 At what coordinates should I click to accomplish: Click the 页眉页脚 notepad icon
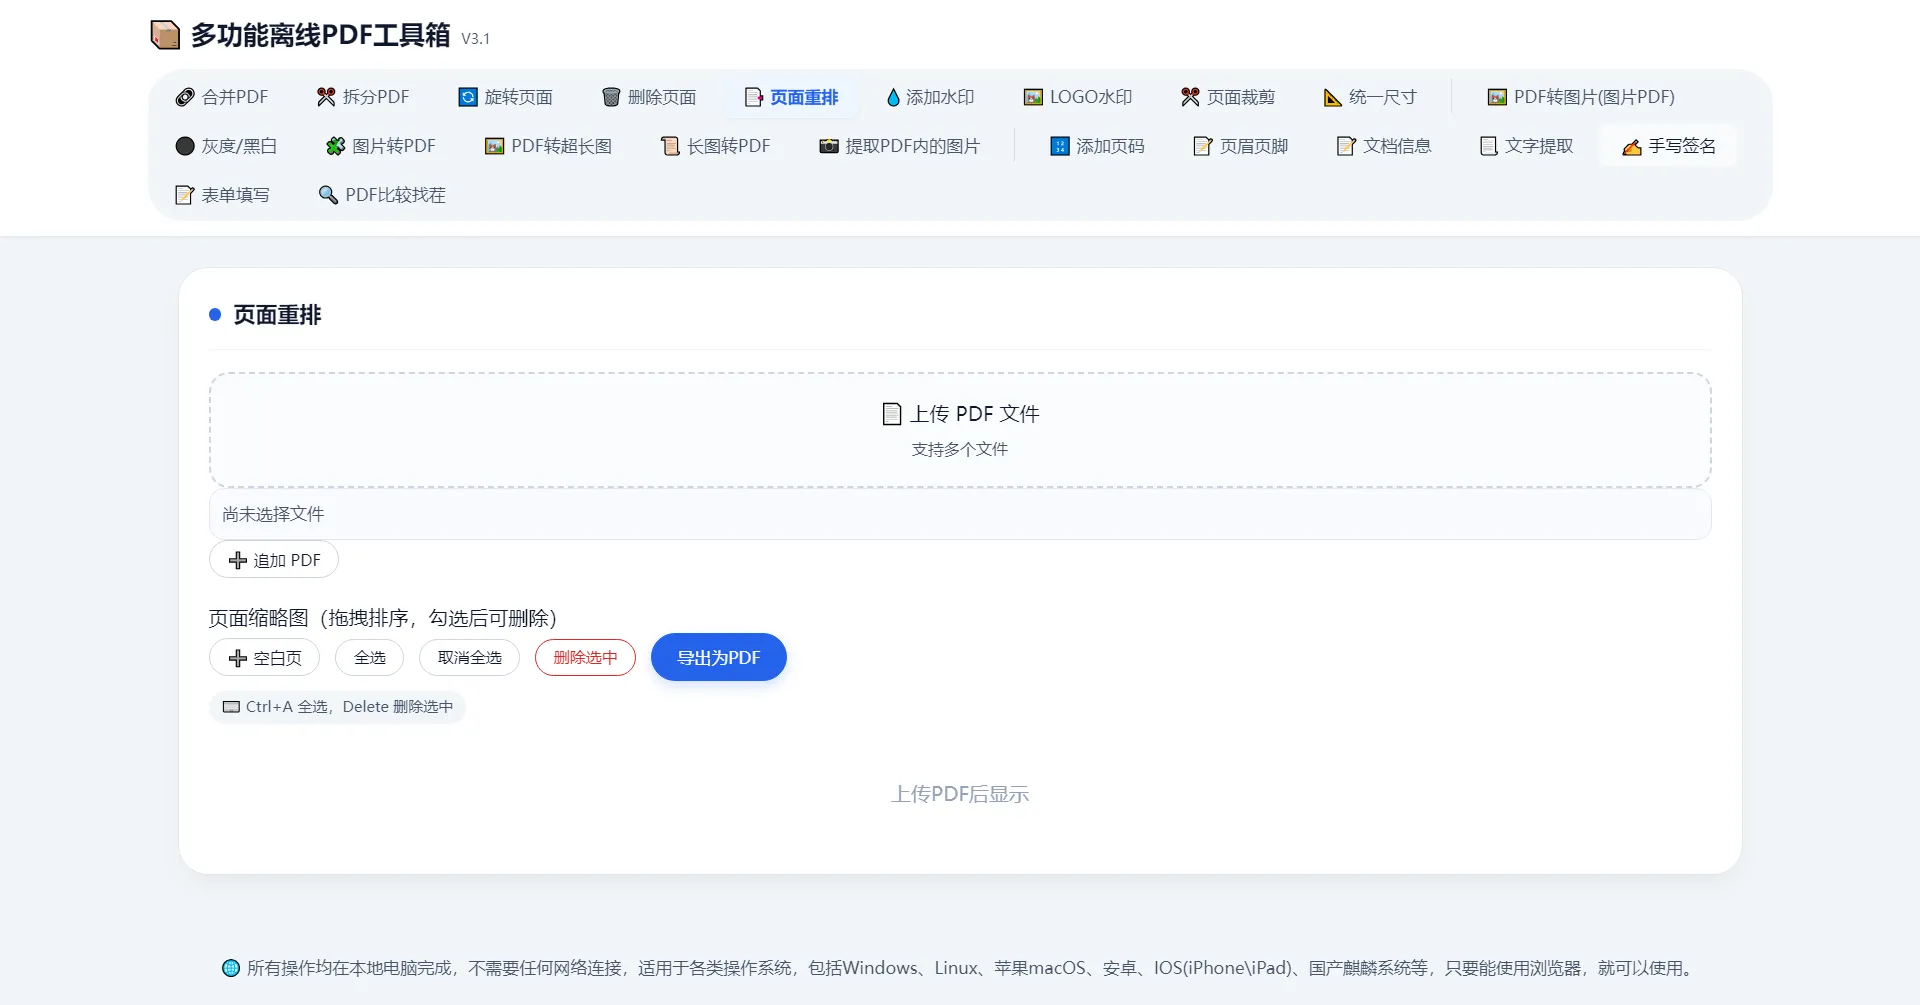(1203, 146)
